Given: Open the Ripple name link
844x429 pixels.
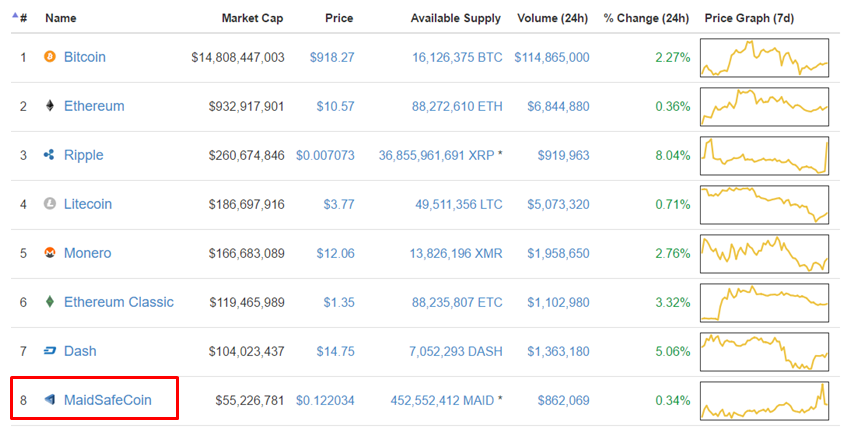Looking at the screenshot, I should (x=83, y=155).
